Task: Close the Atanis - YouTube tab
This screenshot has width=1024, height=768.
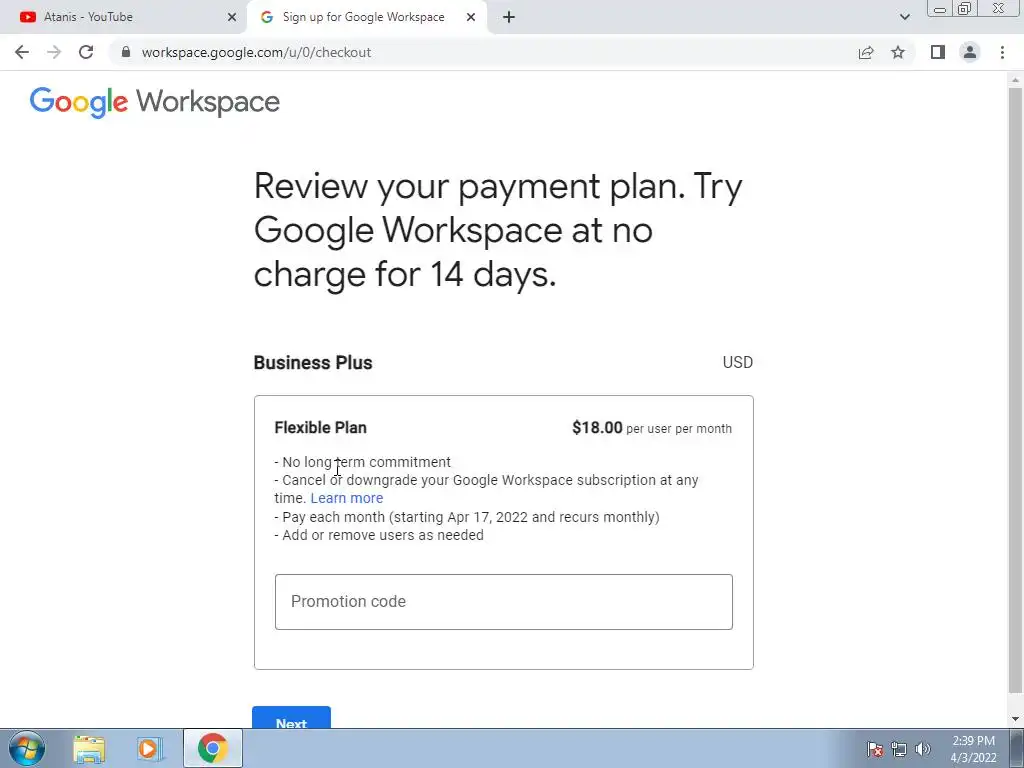Action: click(232, 17)
